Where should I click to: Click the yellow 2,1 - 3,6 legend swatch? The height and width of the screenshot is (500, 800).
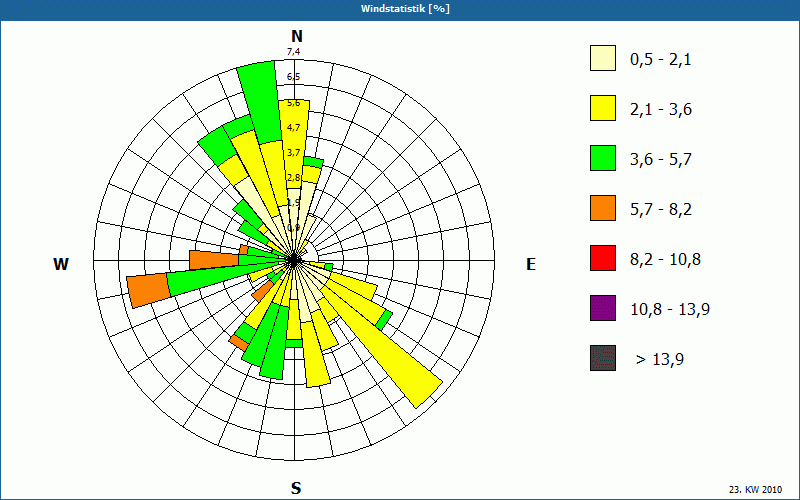pyautogui.click(x=603, y=108)
